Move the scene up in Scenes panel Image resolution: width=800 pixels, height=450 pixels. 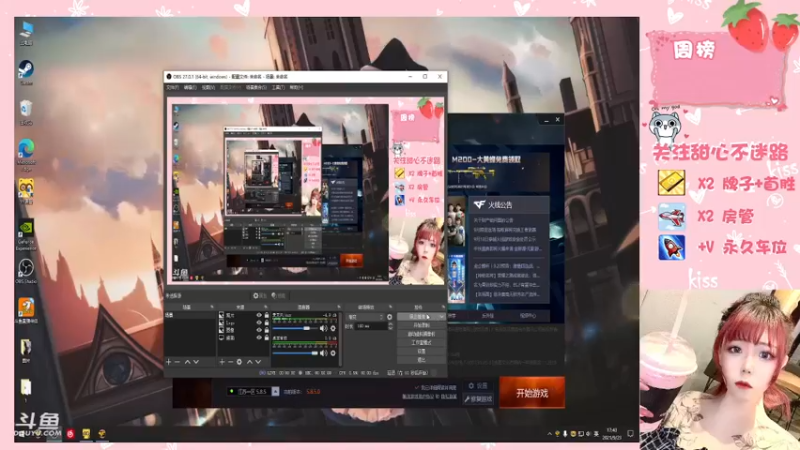187,362
